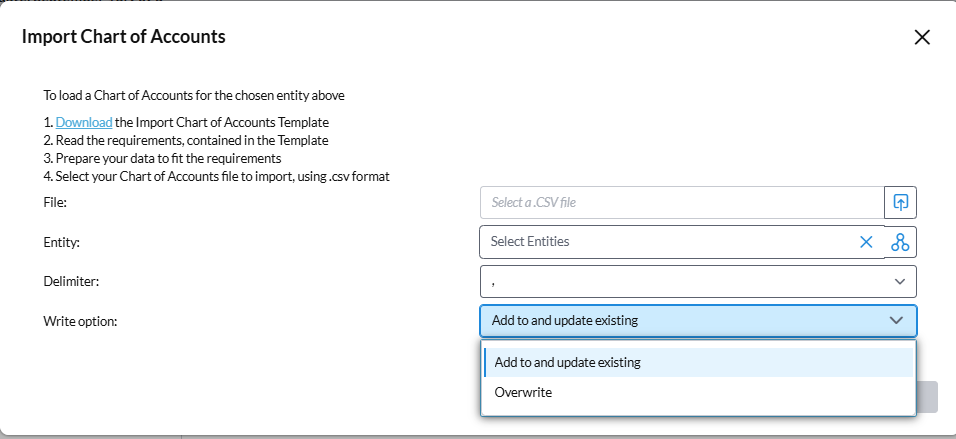Clear the Entity selection with X icon
This screenshot has width=956, height=439.
pos(866,242)
